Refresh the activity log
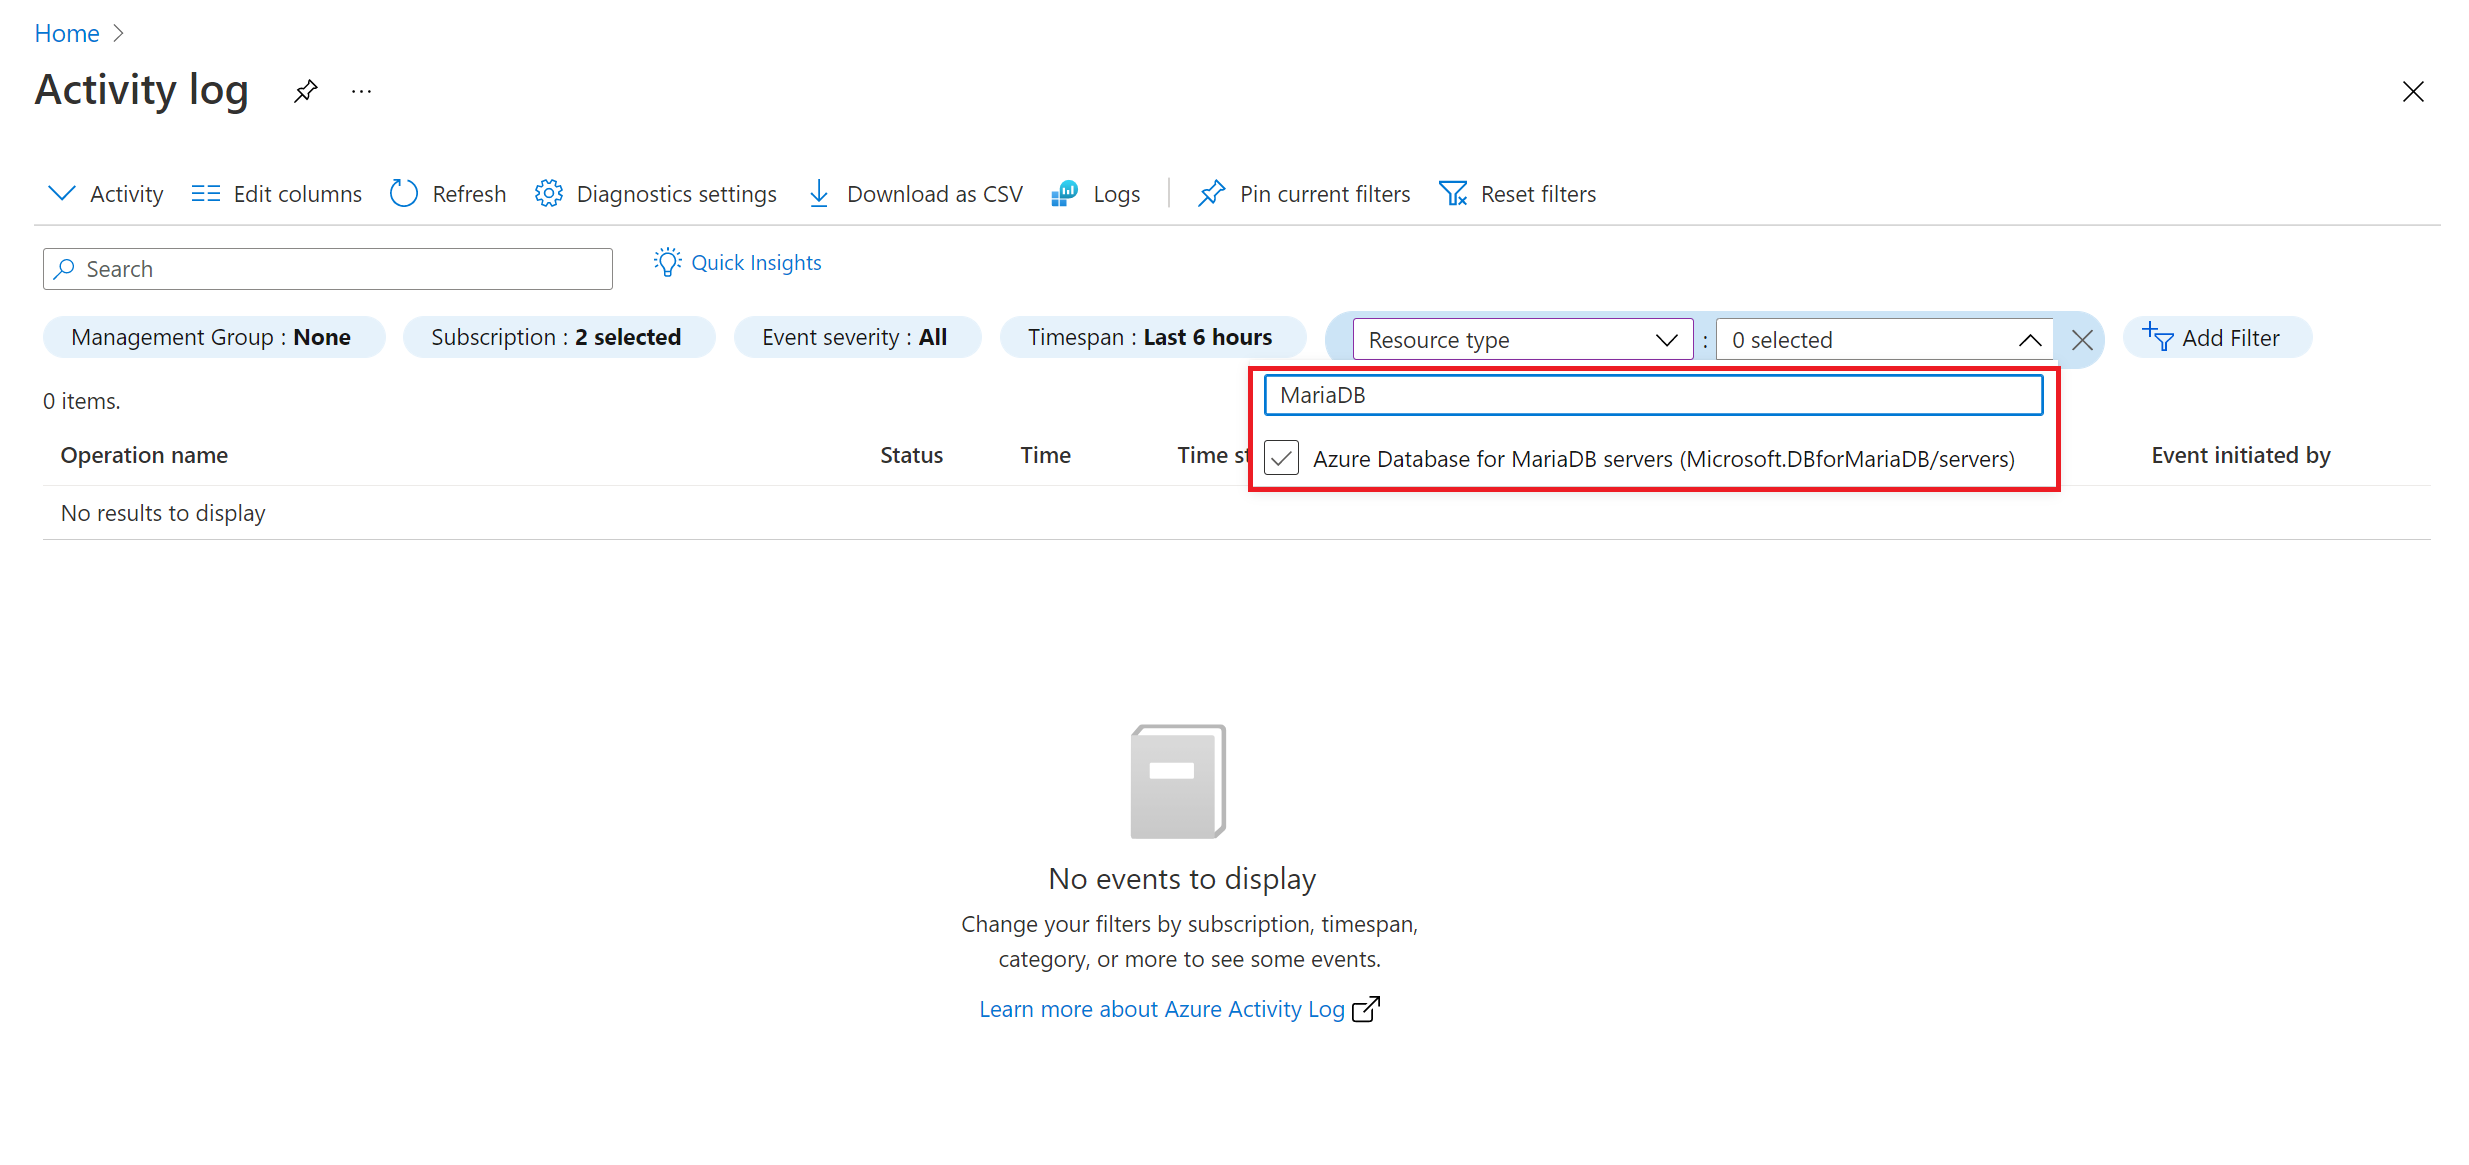Screen dimensions: 2469x1165 point(447,193)
